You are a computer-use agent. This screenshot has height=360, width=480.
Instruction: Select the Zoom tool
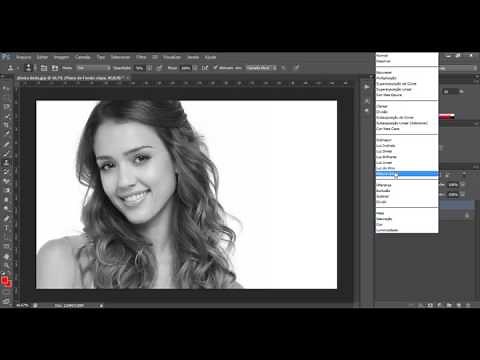[x=6, y=266]
